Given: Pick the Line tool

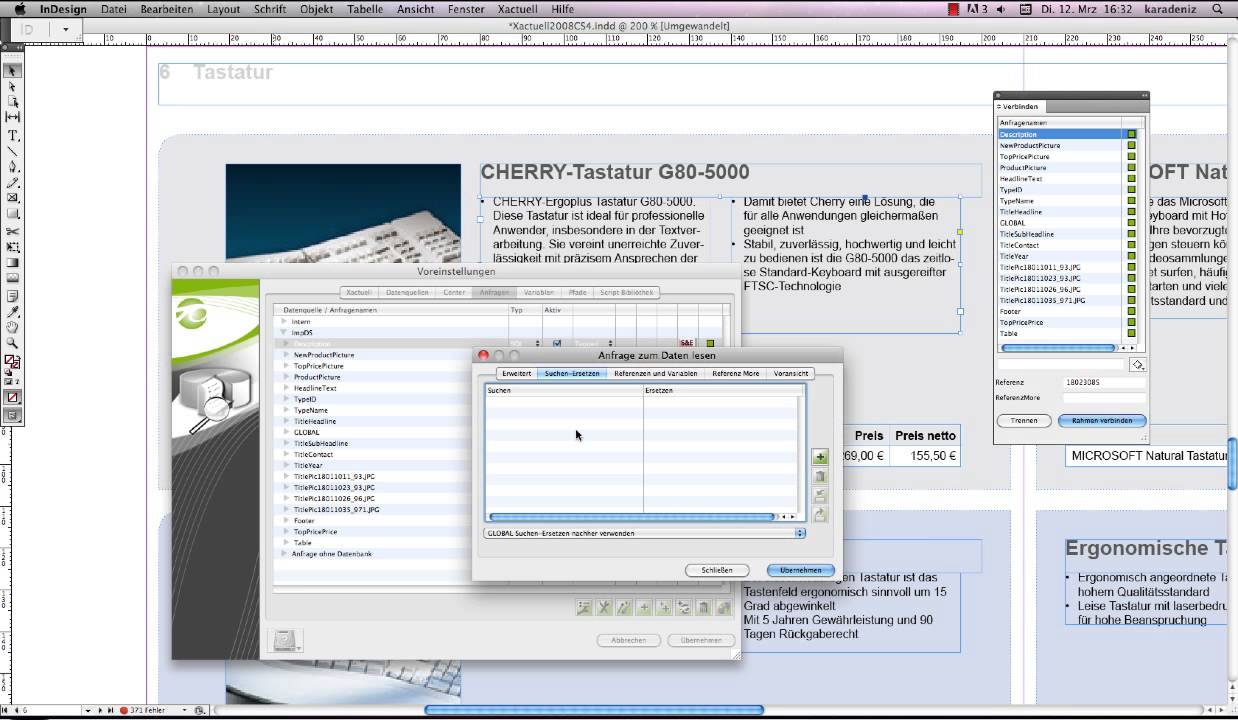Looking at the screenshot, I should pyautogui.click(x=13, y=151).
